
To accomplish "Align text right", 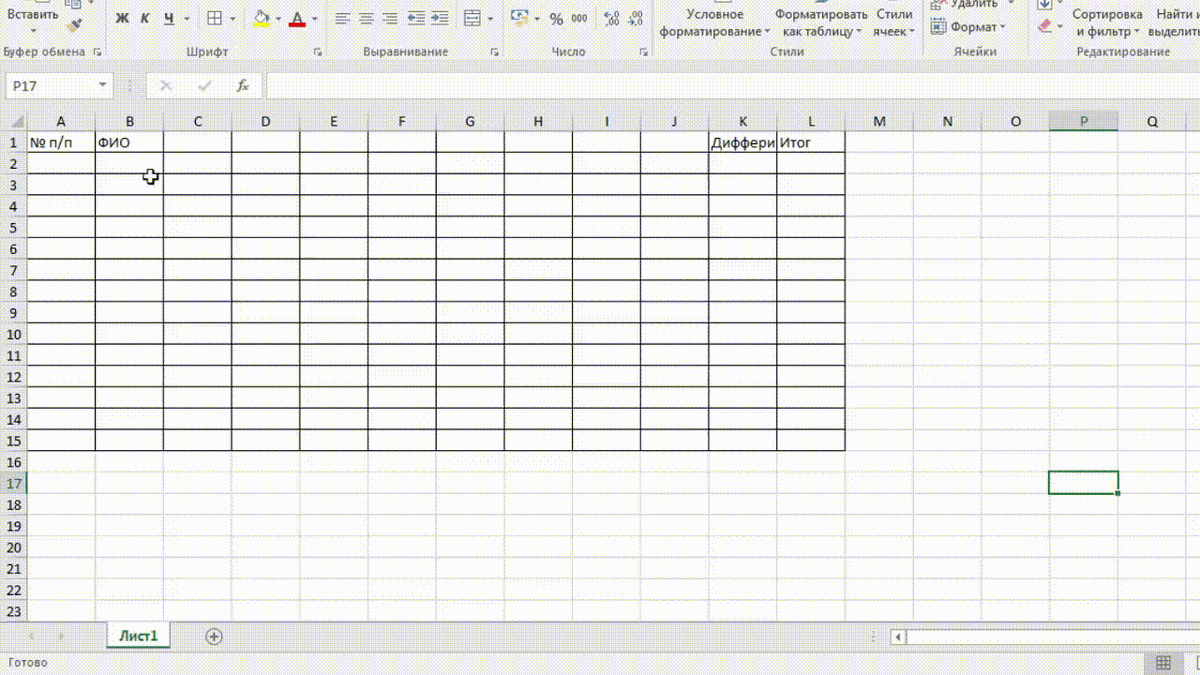I will click(389, 19).
